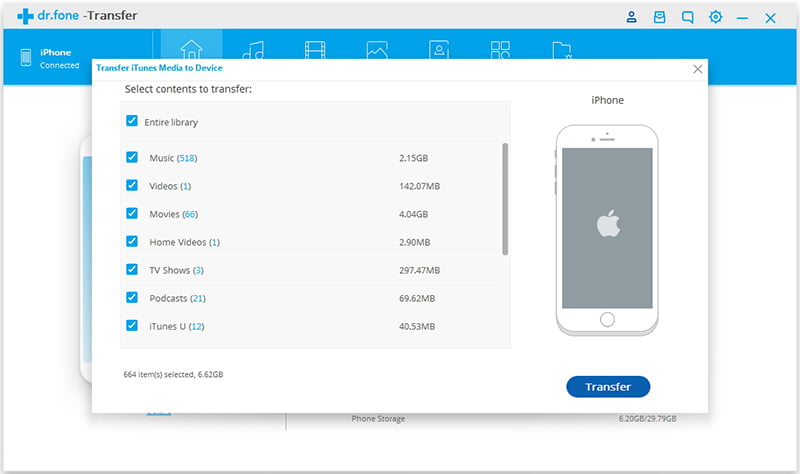800x474 pixels.
Task: Switch to the Videos film icon tab
Action: pyautogui.click(x=315, y=50)
